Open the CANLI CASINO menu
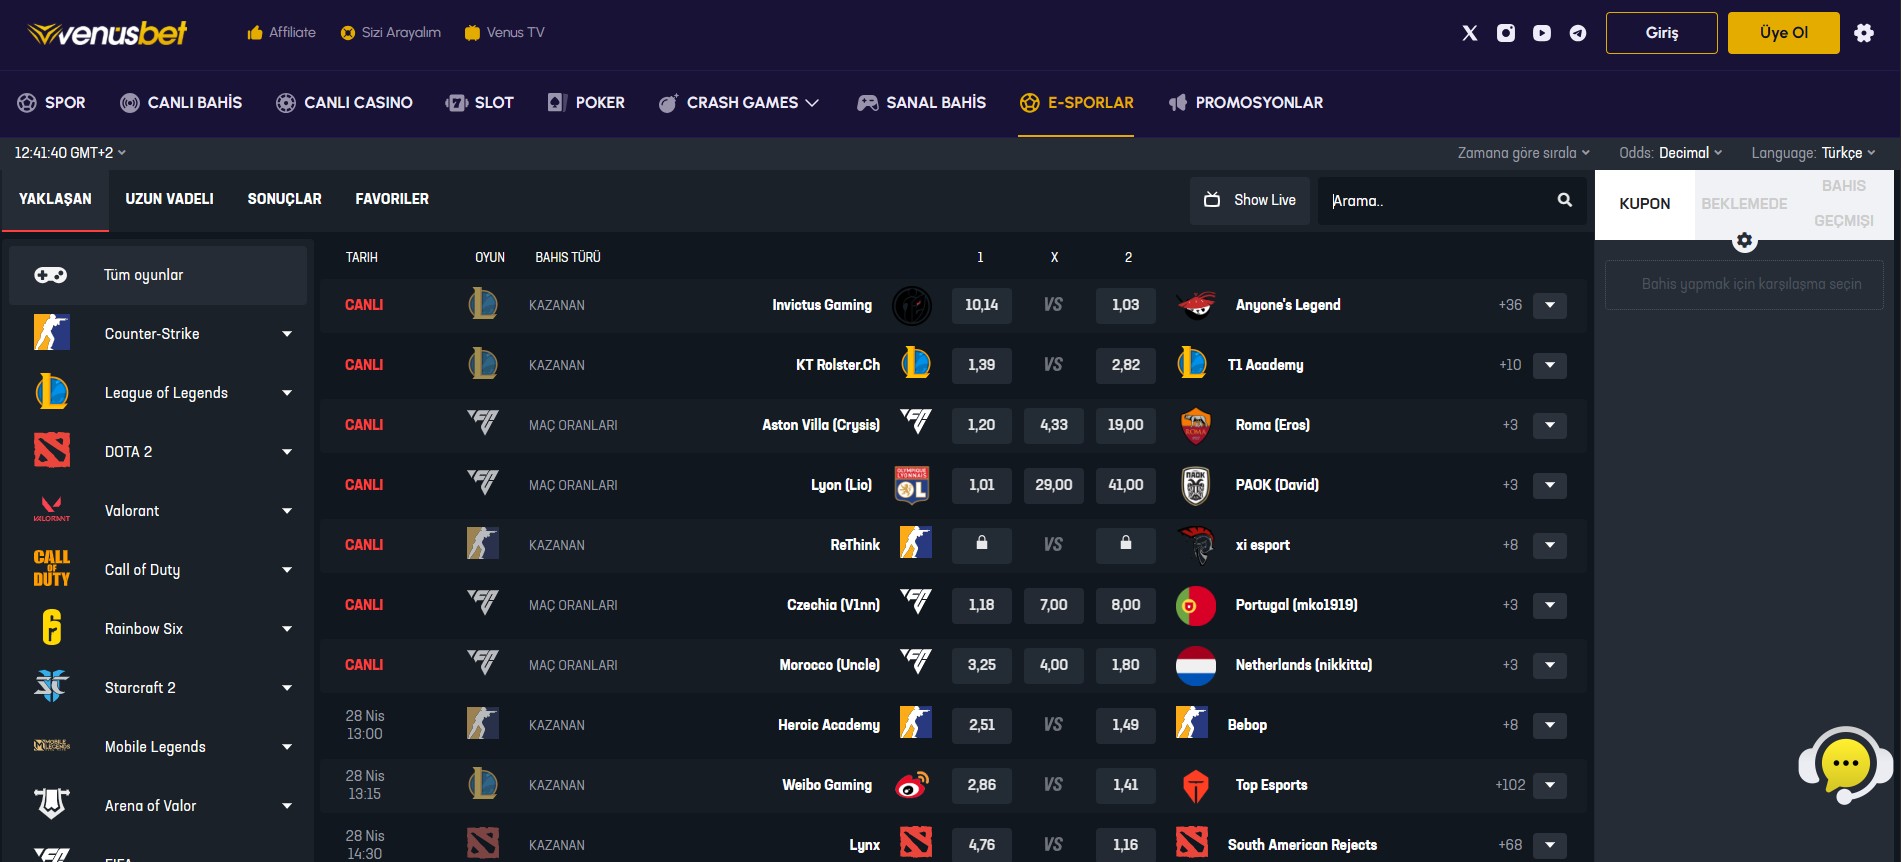This screenshot has height=862, width=1901. (344, 102)
